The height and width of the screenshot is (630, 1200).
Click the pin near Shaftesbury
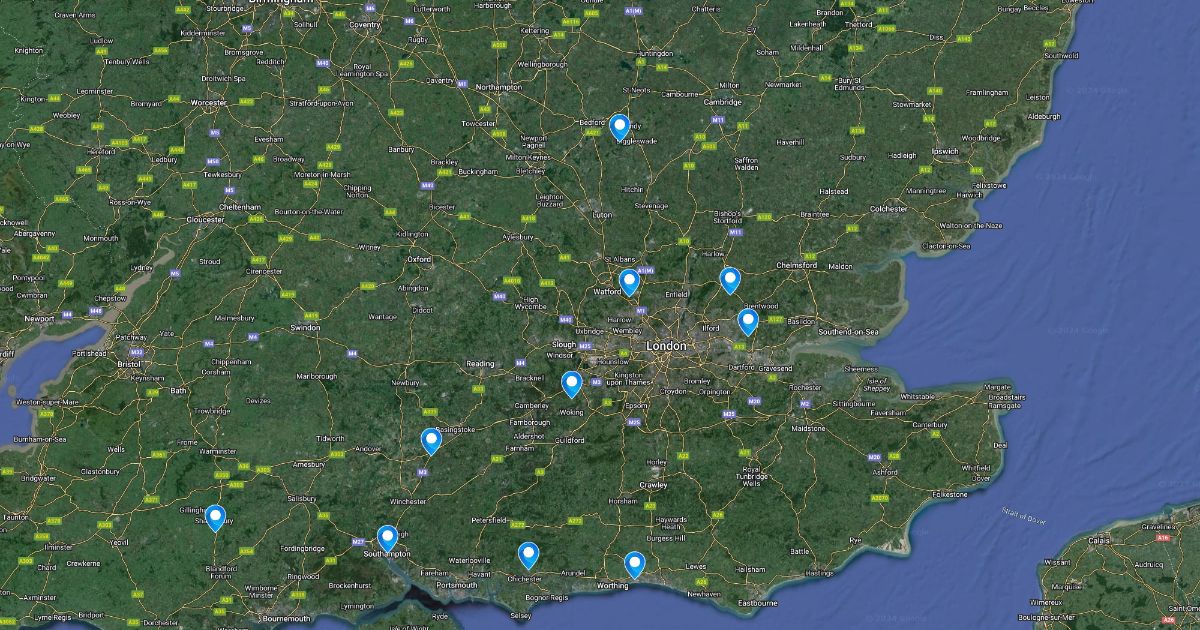215,518
